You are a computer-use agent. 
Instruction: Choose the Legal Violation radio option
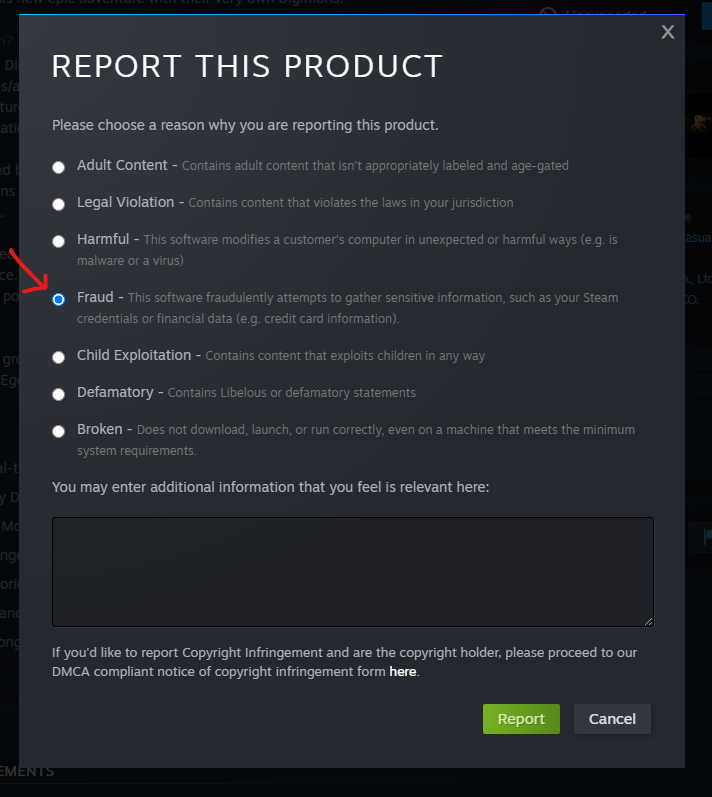(x=58, y=204)
